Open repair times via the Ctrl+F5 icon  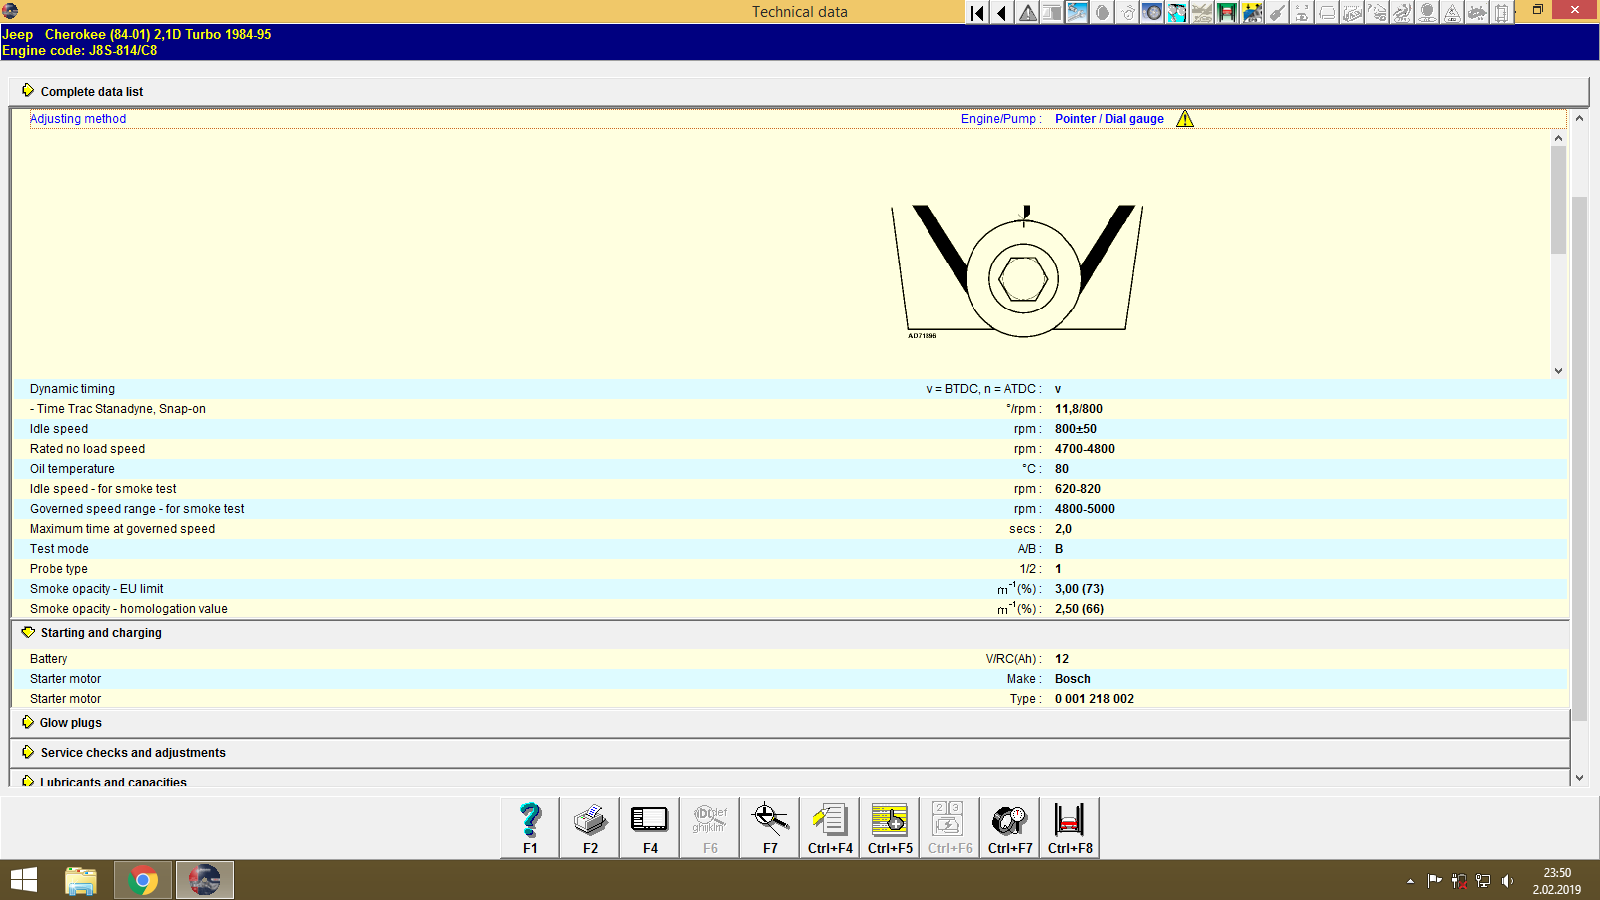889,825
